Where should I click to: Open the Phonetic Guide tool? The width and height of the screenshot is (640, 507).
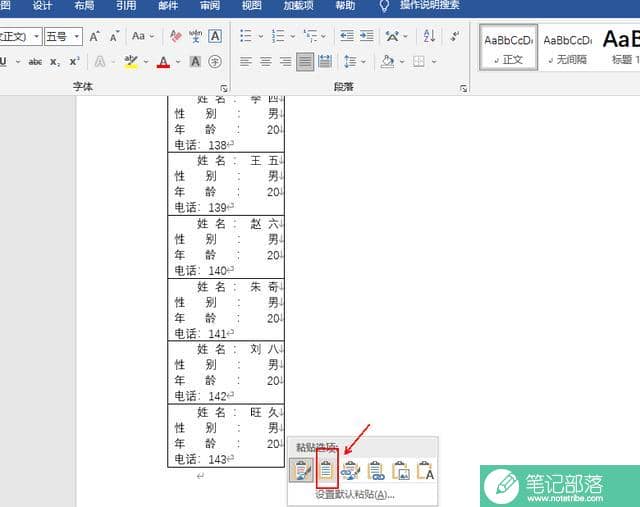[196, 37]
